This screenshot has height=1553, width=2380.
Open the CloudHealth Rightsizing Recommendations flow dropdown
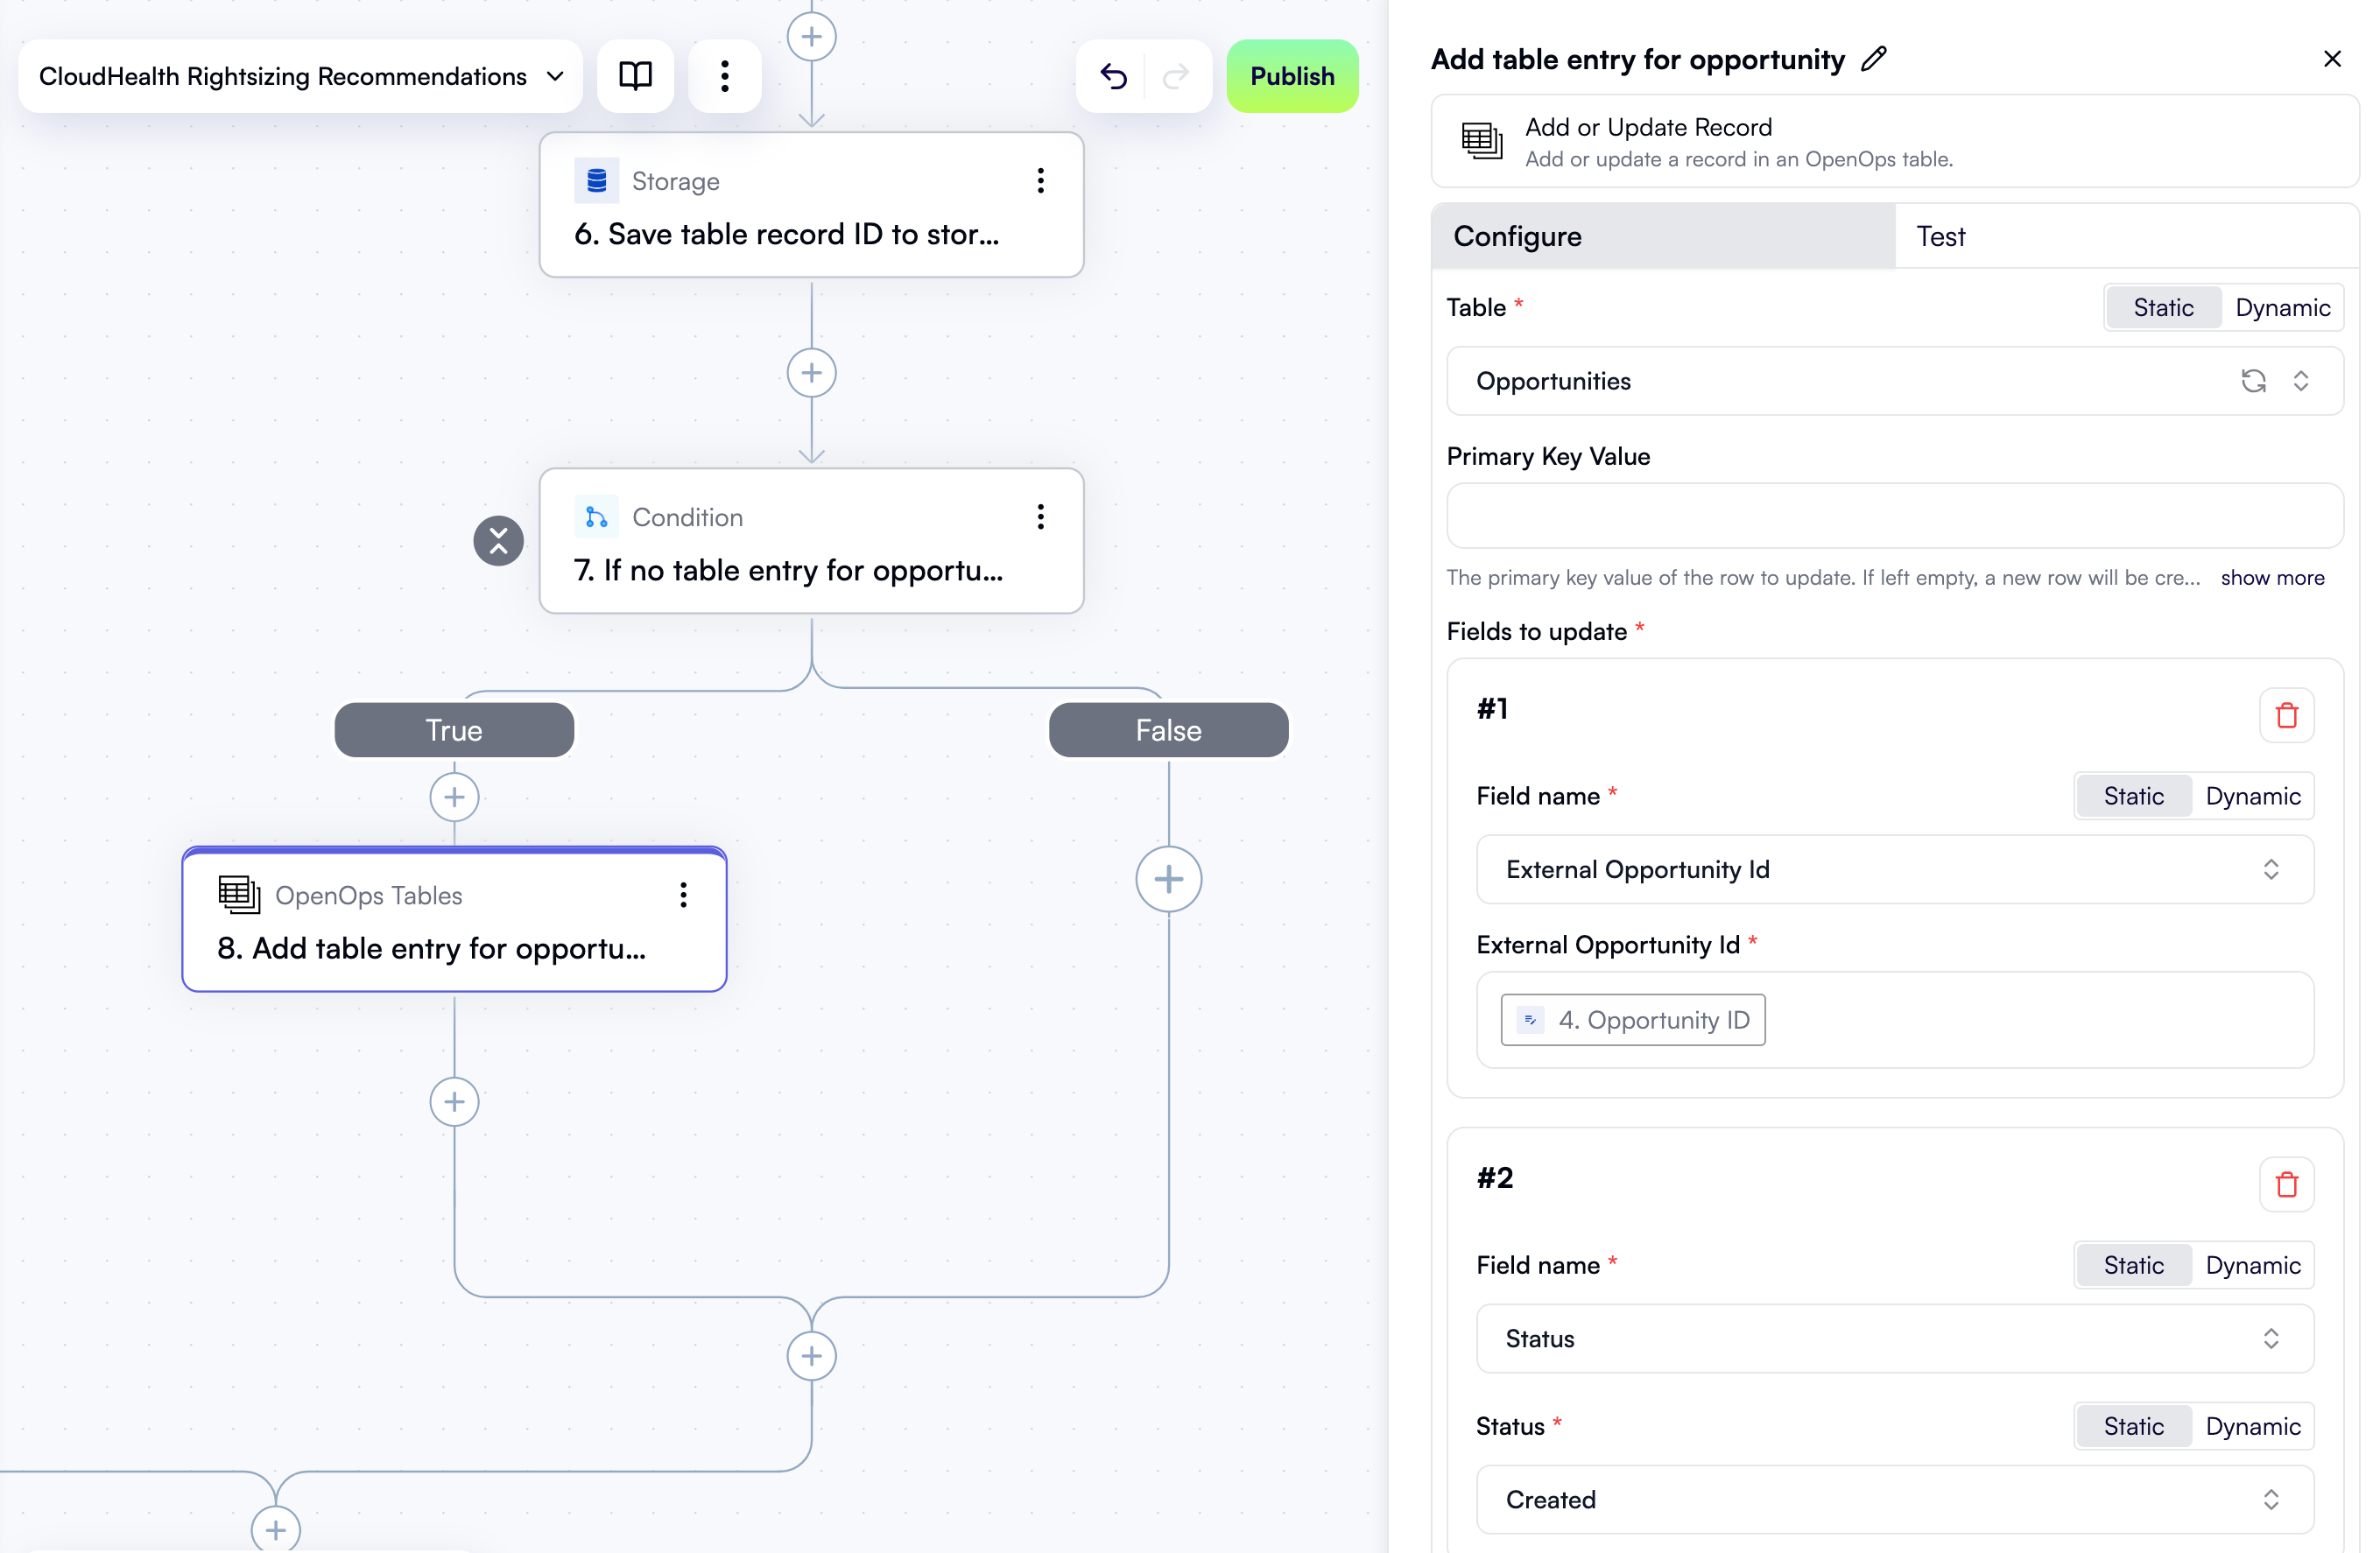point(556,76)
